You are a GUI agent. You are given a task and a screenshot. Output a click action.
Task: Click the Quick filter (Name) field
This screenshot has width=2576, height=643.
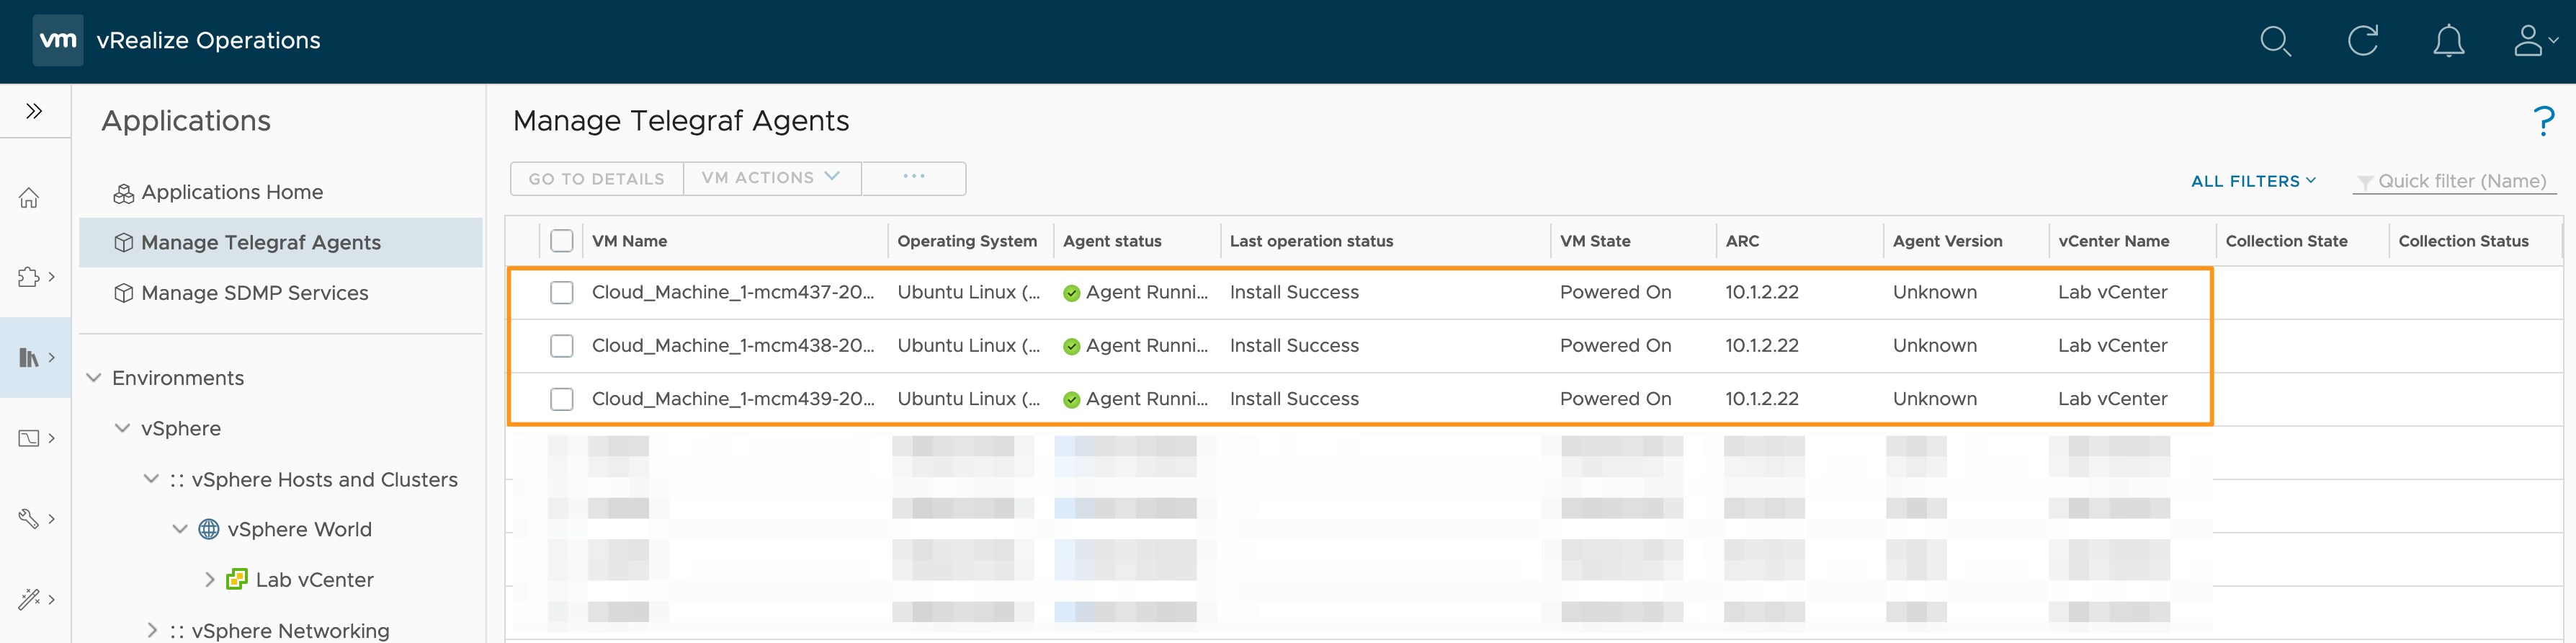pos(2455,181)
